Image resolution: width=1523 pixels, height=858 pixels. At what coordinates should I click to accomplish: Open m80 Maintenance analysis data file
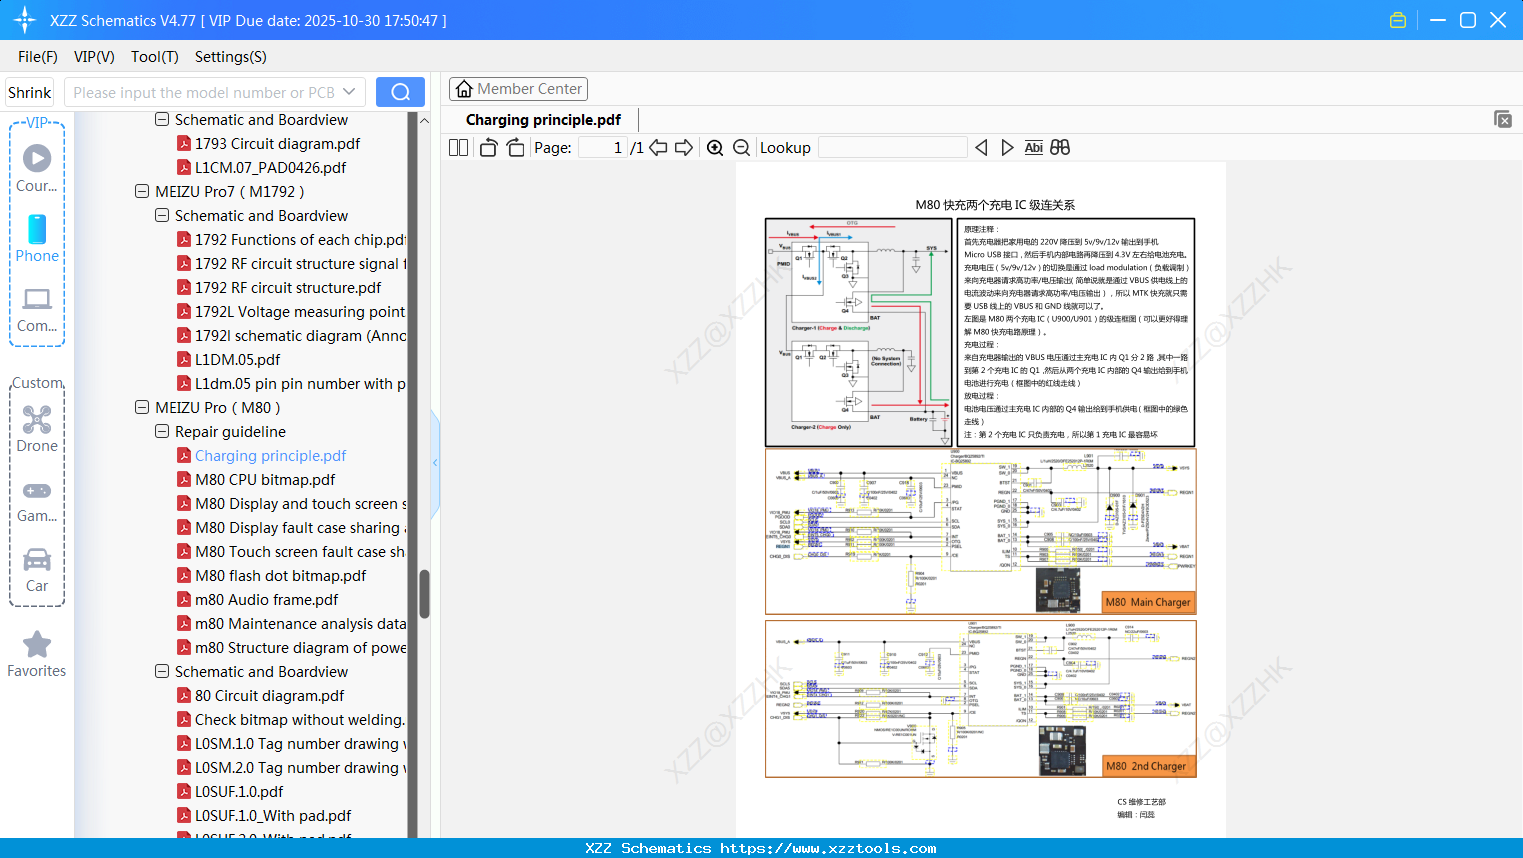click(291, 624)
